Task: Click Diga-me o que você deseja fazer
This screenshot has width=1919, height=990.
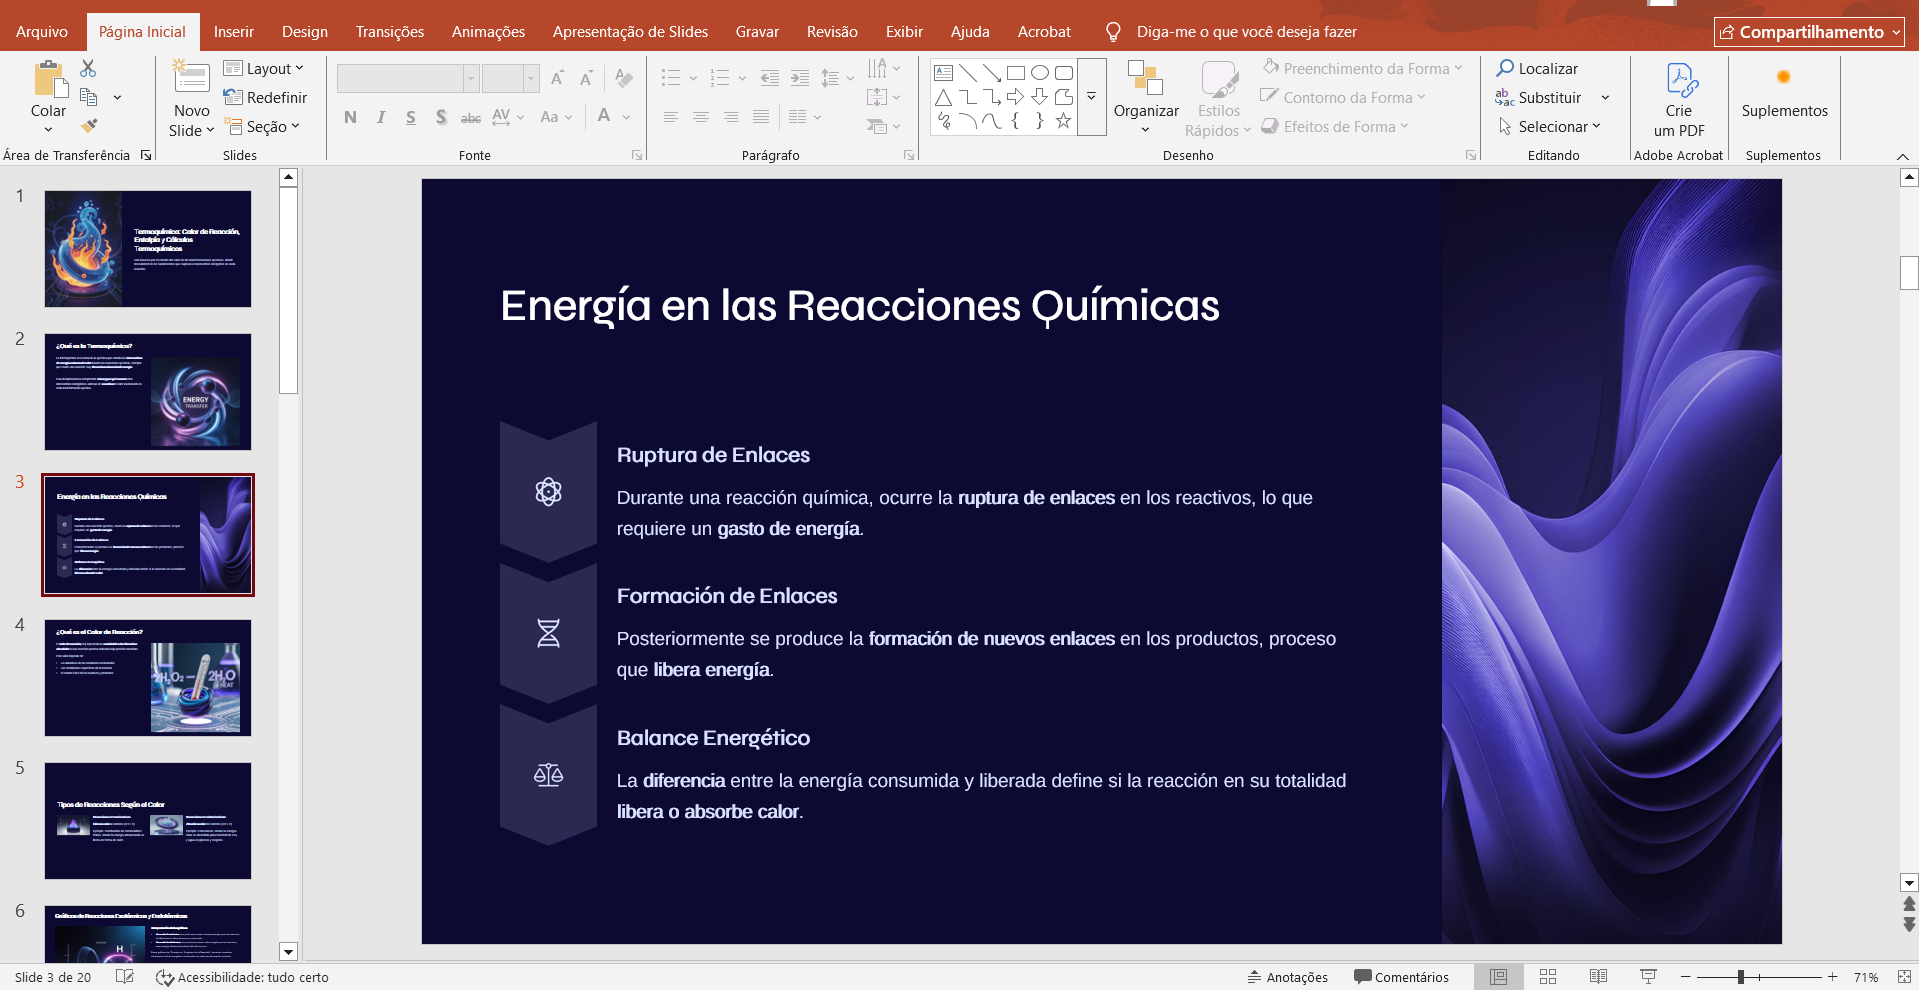Action: 1246,32
